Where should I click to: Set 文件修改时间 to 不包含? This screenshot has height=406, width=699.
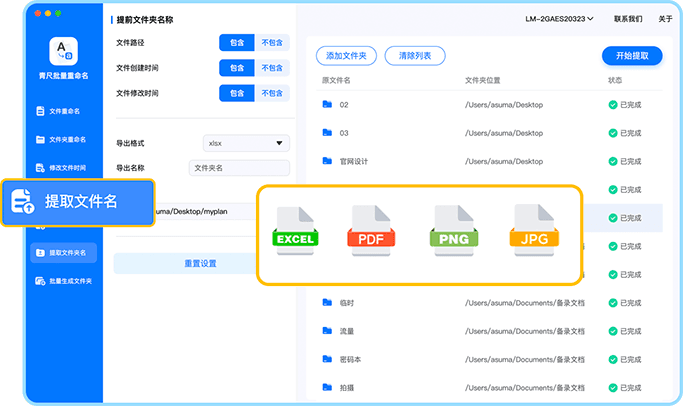tap(271, 93)
